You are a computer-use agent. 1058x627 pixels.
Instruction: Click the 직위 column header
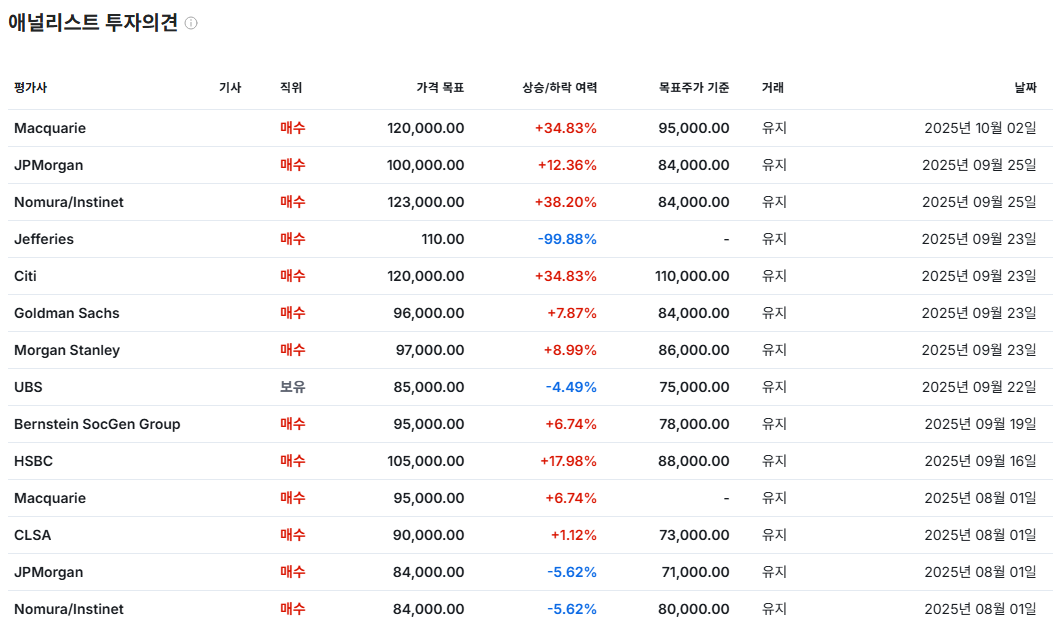pos(291,88)
